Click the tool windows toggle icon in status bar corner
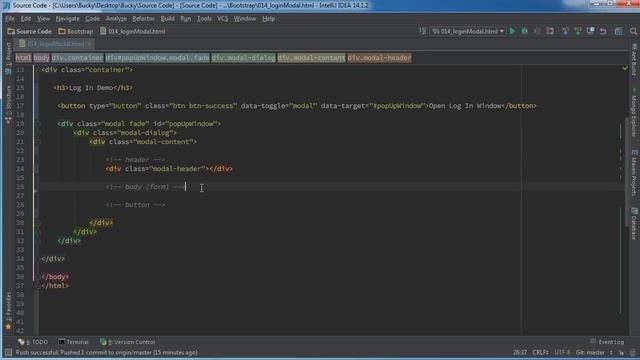640x360 pixels. 8,352
